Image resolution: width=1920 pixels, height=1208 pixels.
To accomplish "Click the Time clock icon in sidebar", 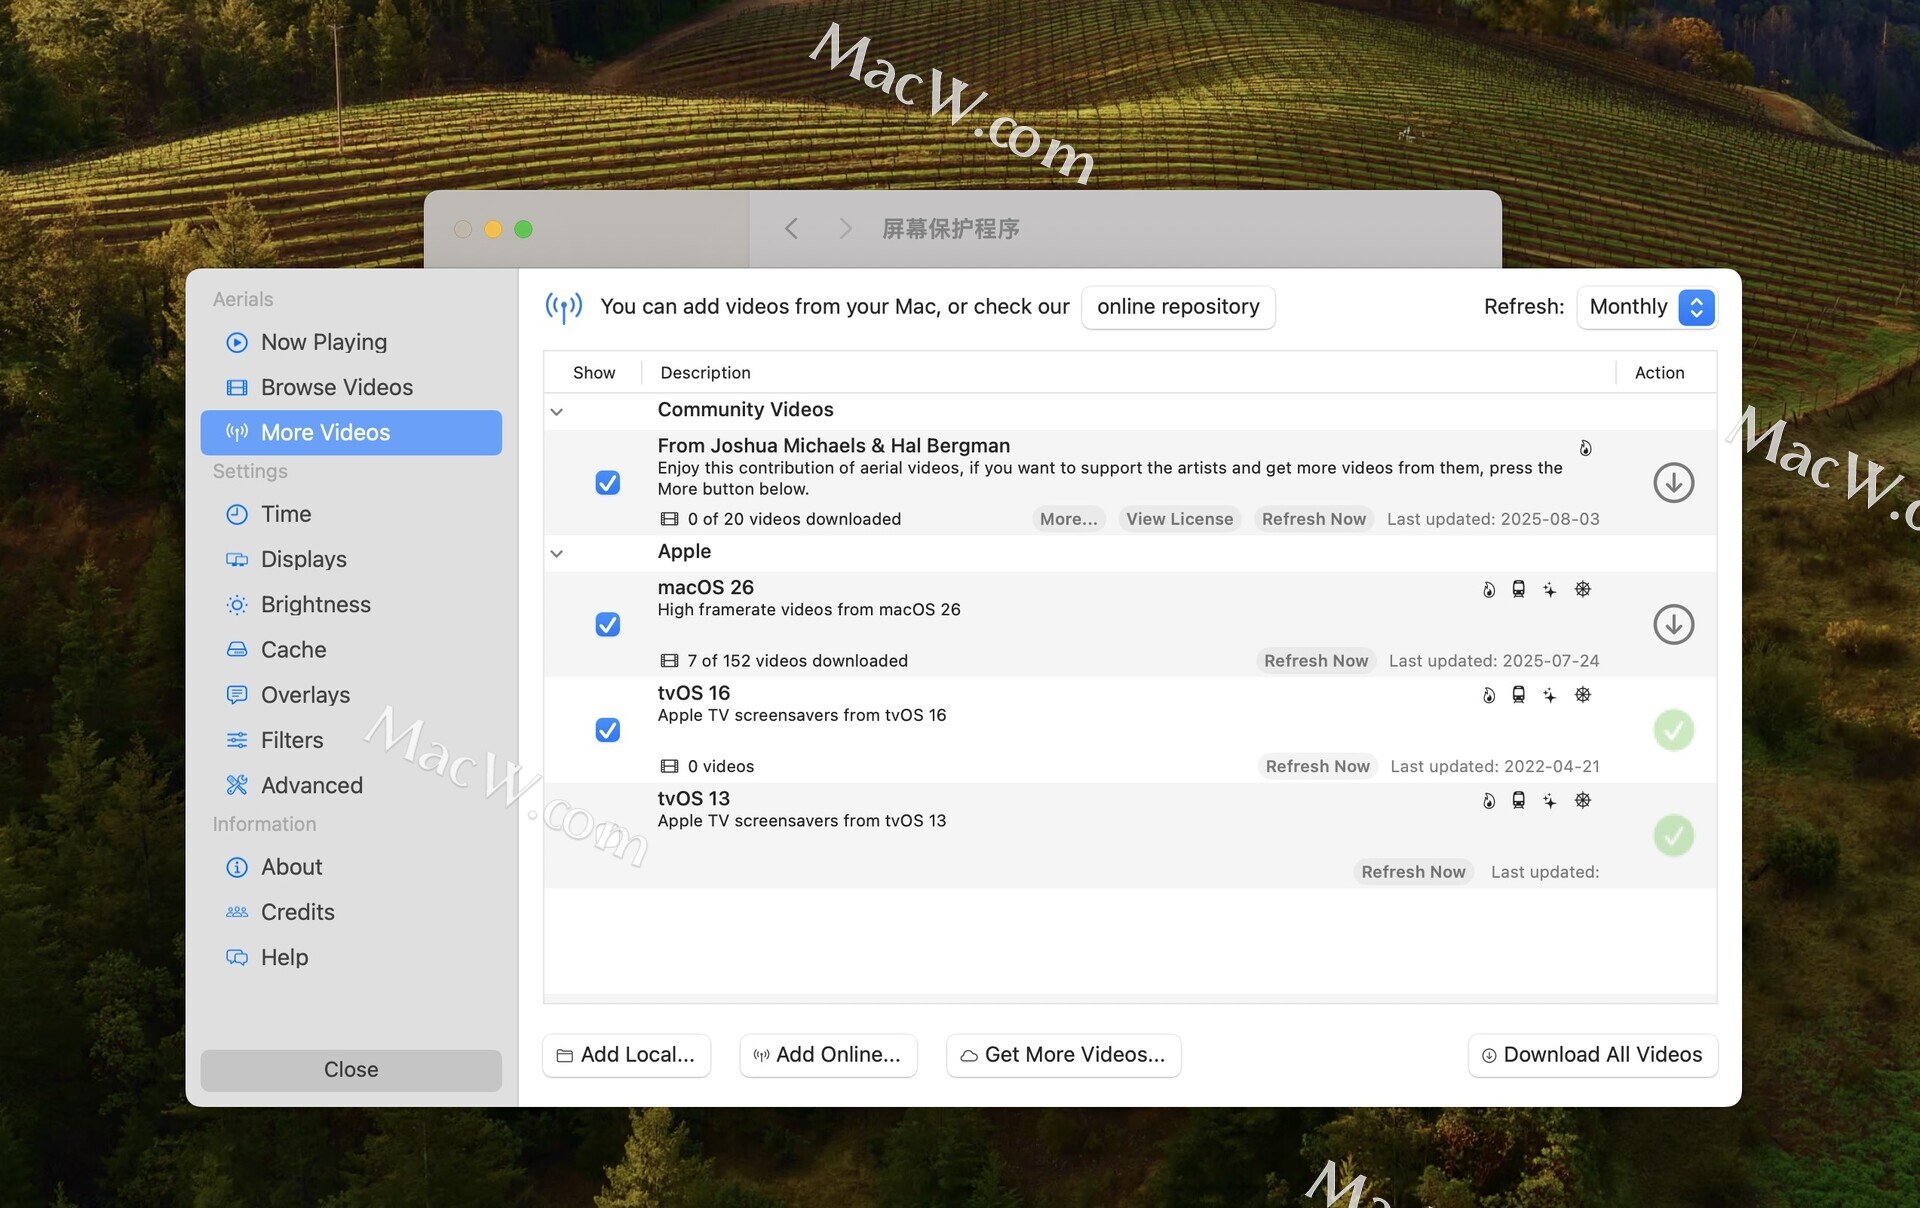I will coord(237,514).
